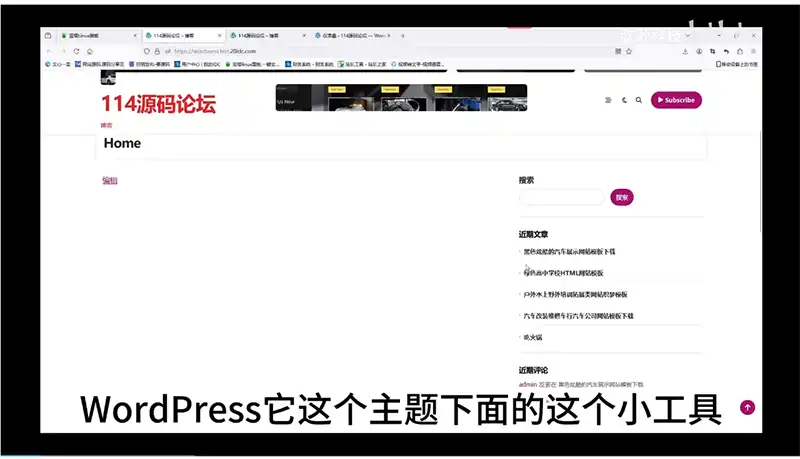This screenshot has width=800, height=459.
Task: Reload the page with the refresh icon
Action: 76,51
